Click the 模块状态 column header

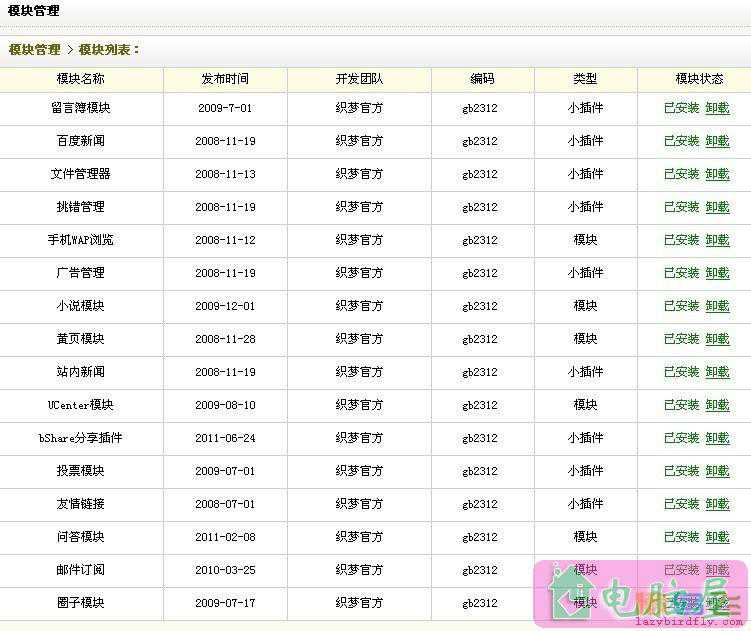699,79
